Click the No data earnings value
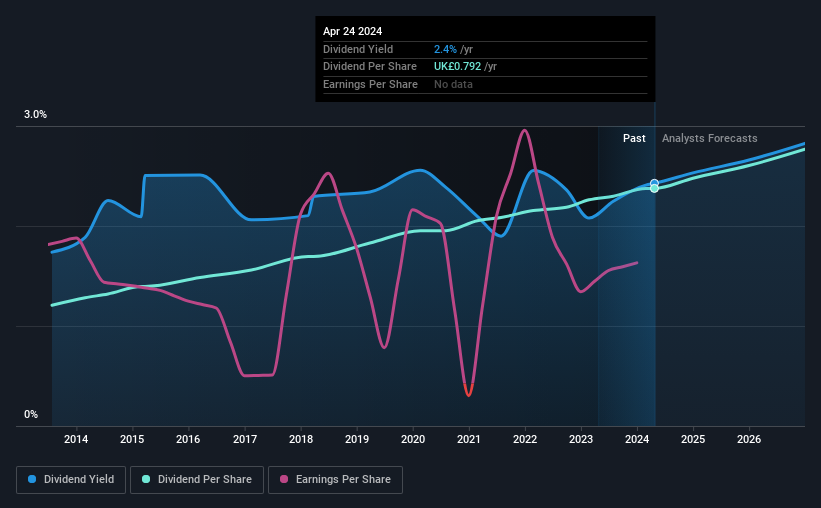This screenshot has height=508, width=821. pos(453,84)
